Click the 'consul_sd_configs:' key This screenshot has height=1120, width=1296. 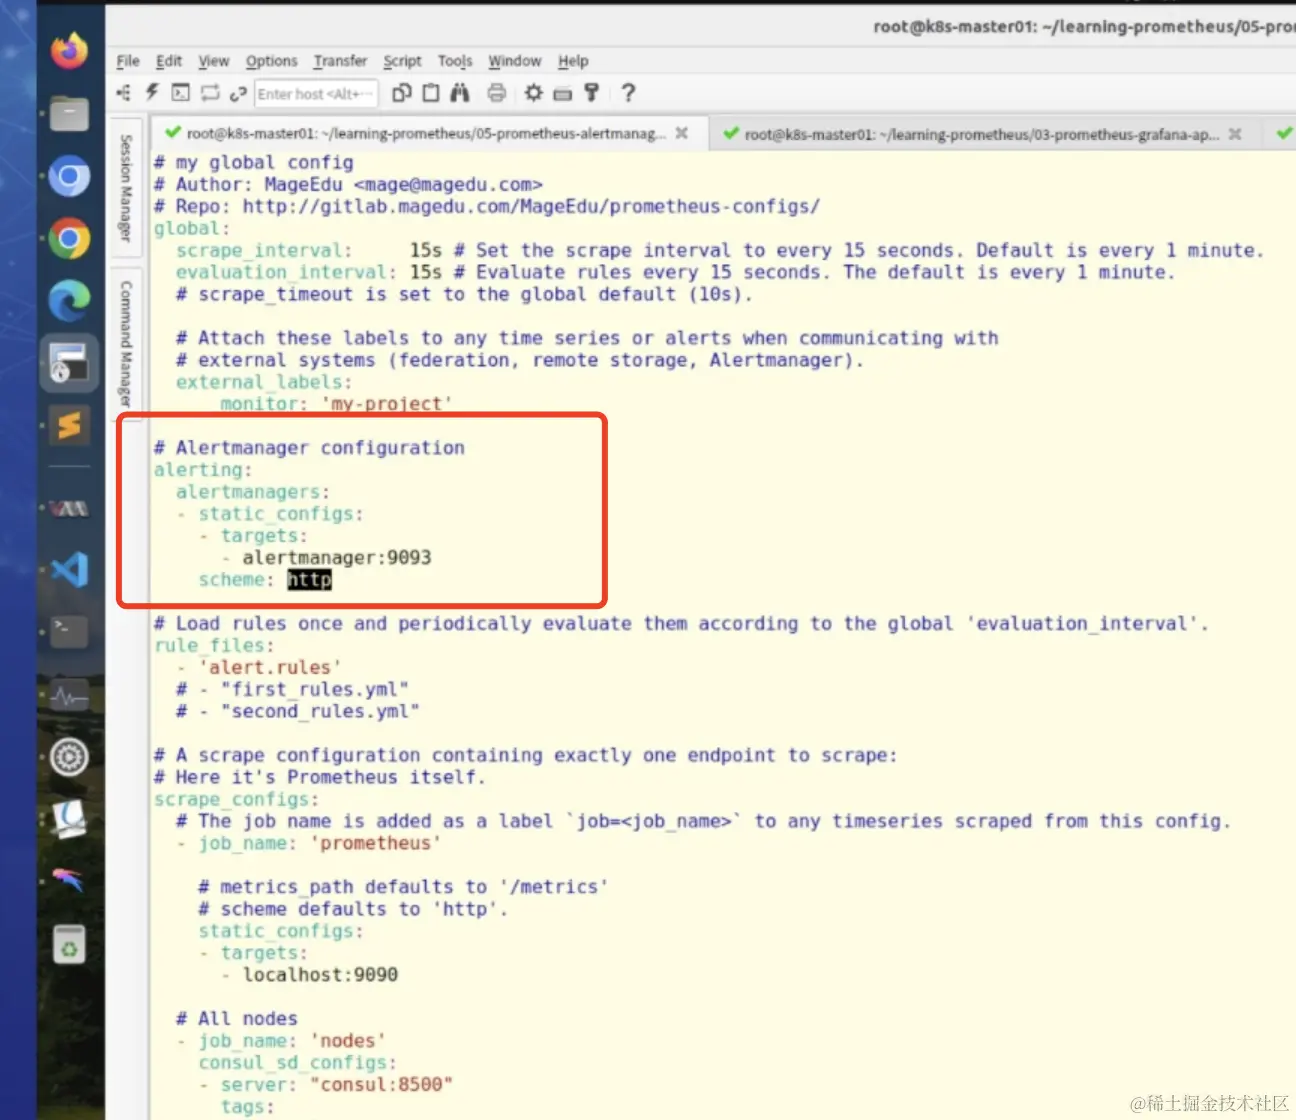tap(297, 1063)
